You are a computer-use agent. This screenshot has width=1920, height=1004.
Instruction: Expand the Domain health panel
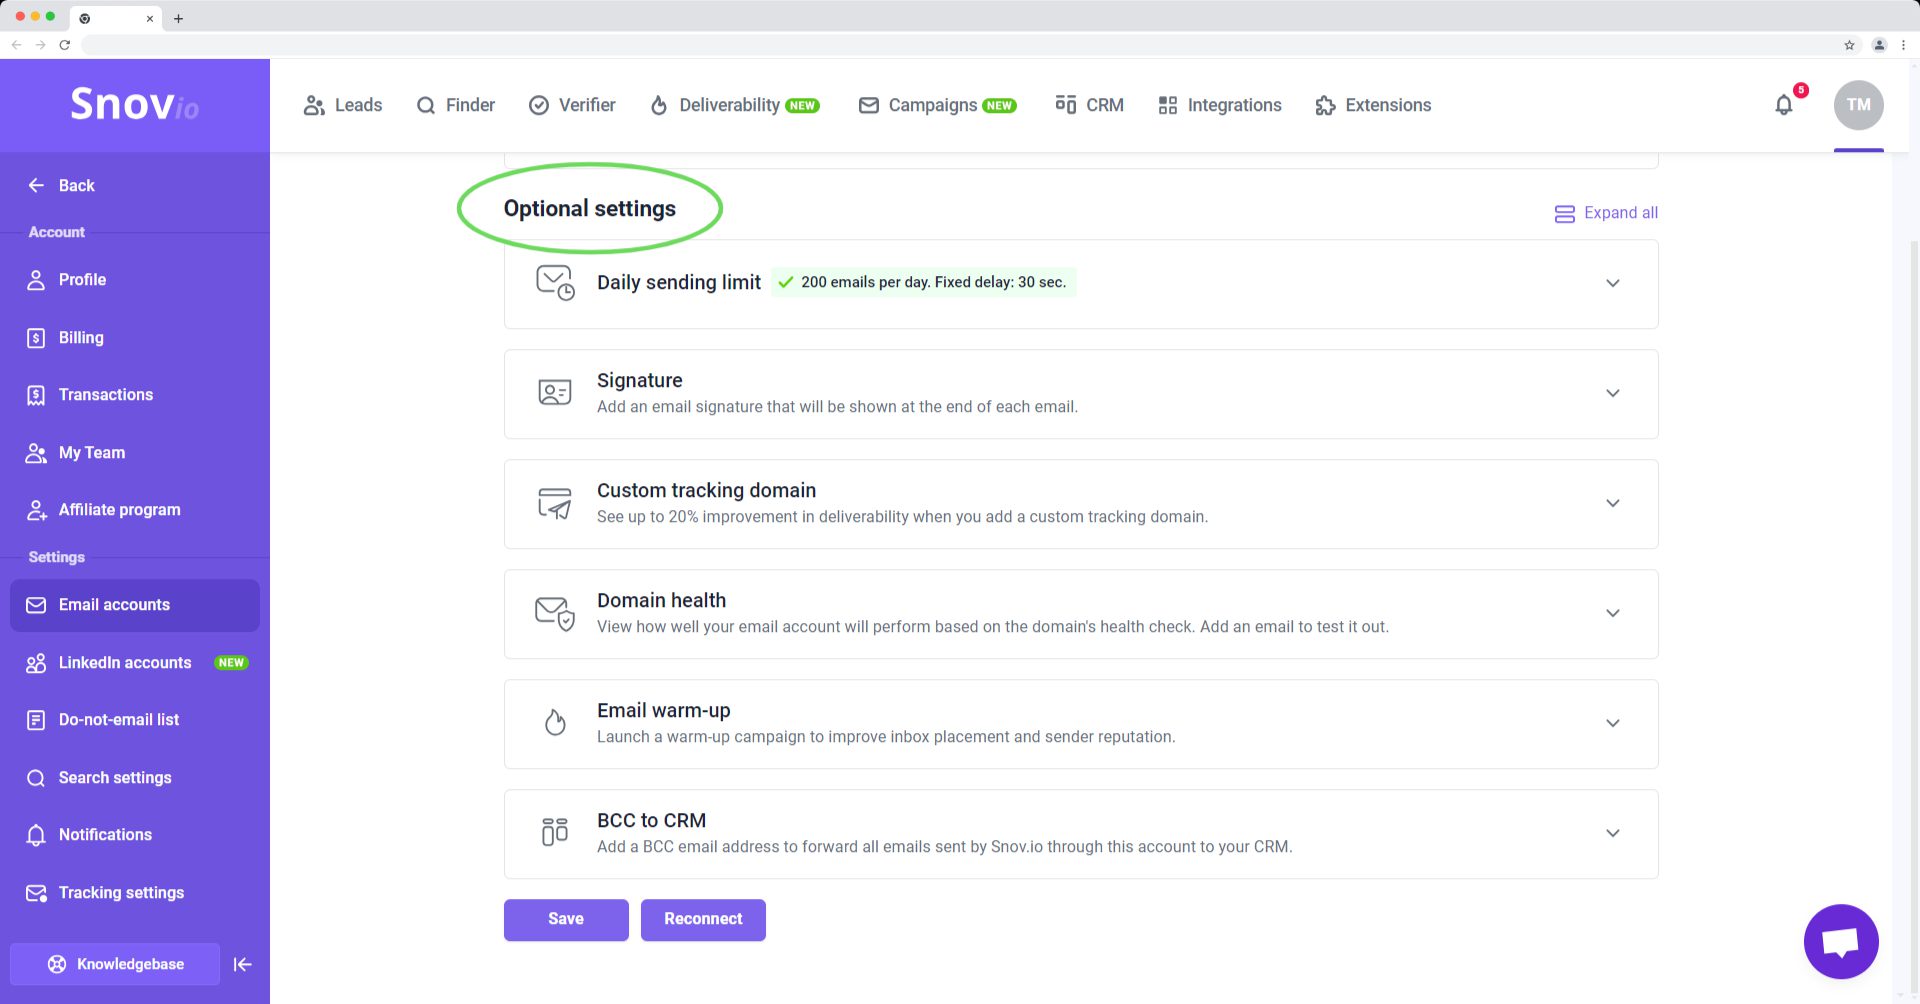point(1612,613)
